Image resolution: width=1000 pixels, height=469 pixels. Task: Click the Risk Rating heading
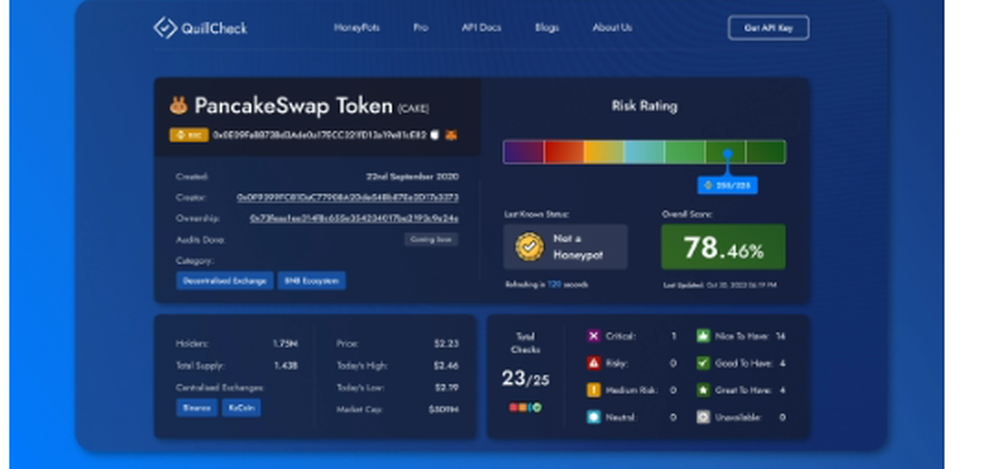coord(644,106)
